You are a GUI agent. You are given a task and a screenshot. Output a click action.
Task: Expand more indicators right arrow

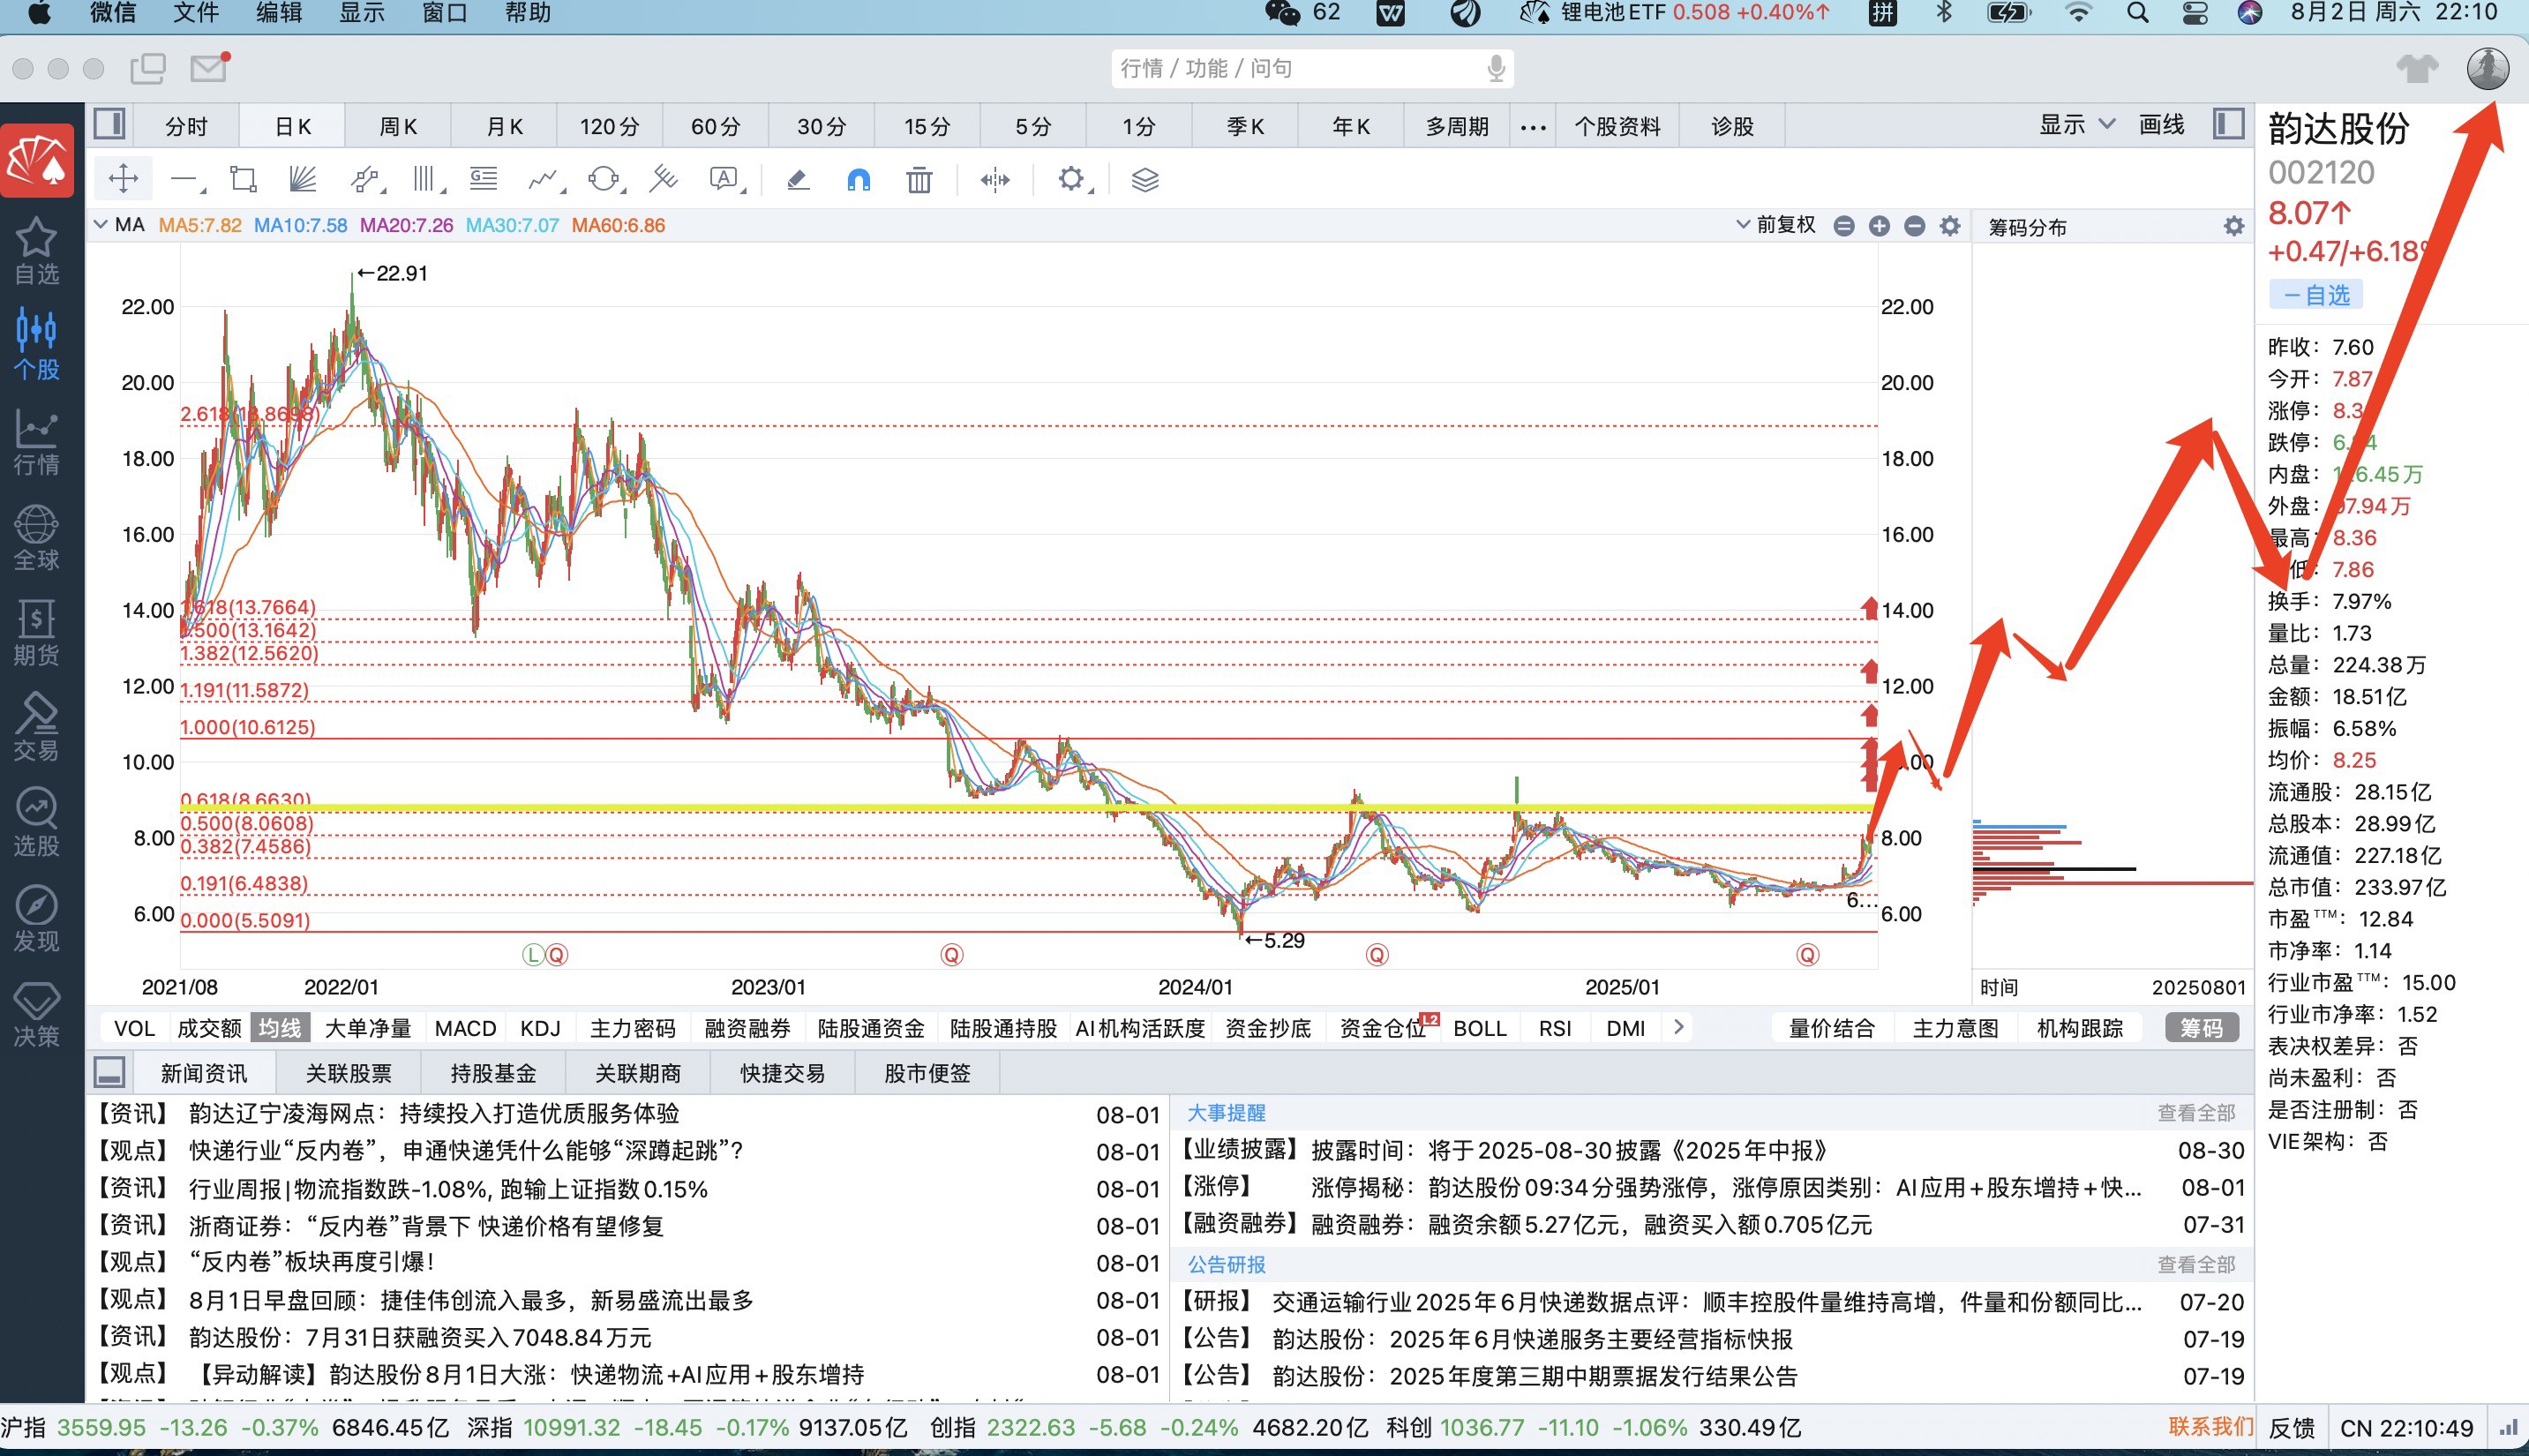pyautogui.click(x=1679, y=1027)
